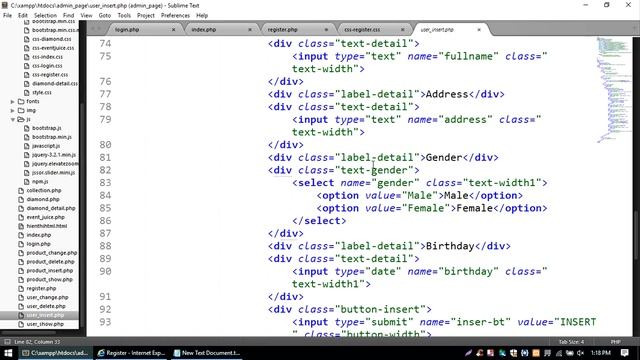The image size is (640, 360).
Task: Open product_show.php in sidebar
Action: (x=50, y=280)
